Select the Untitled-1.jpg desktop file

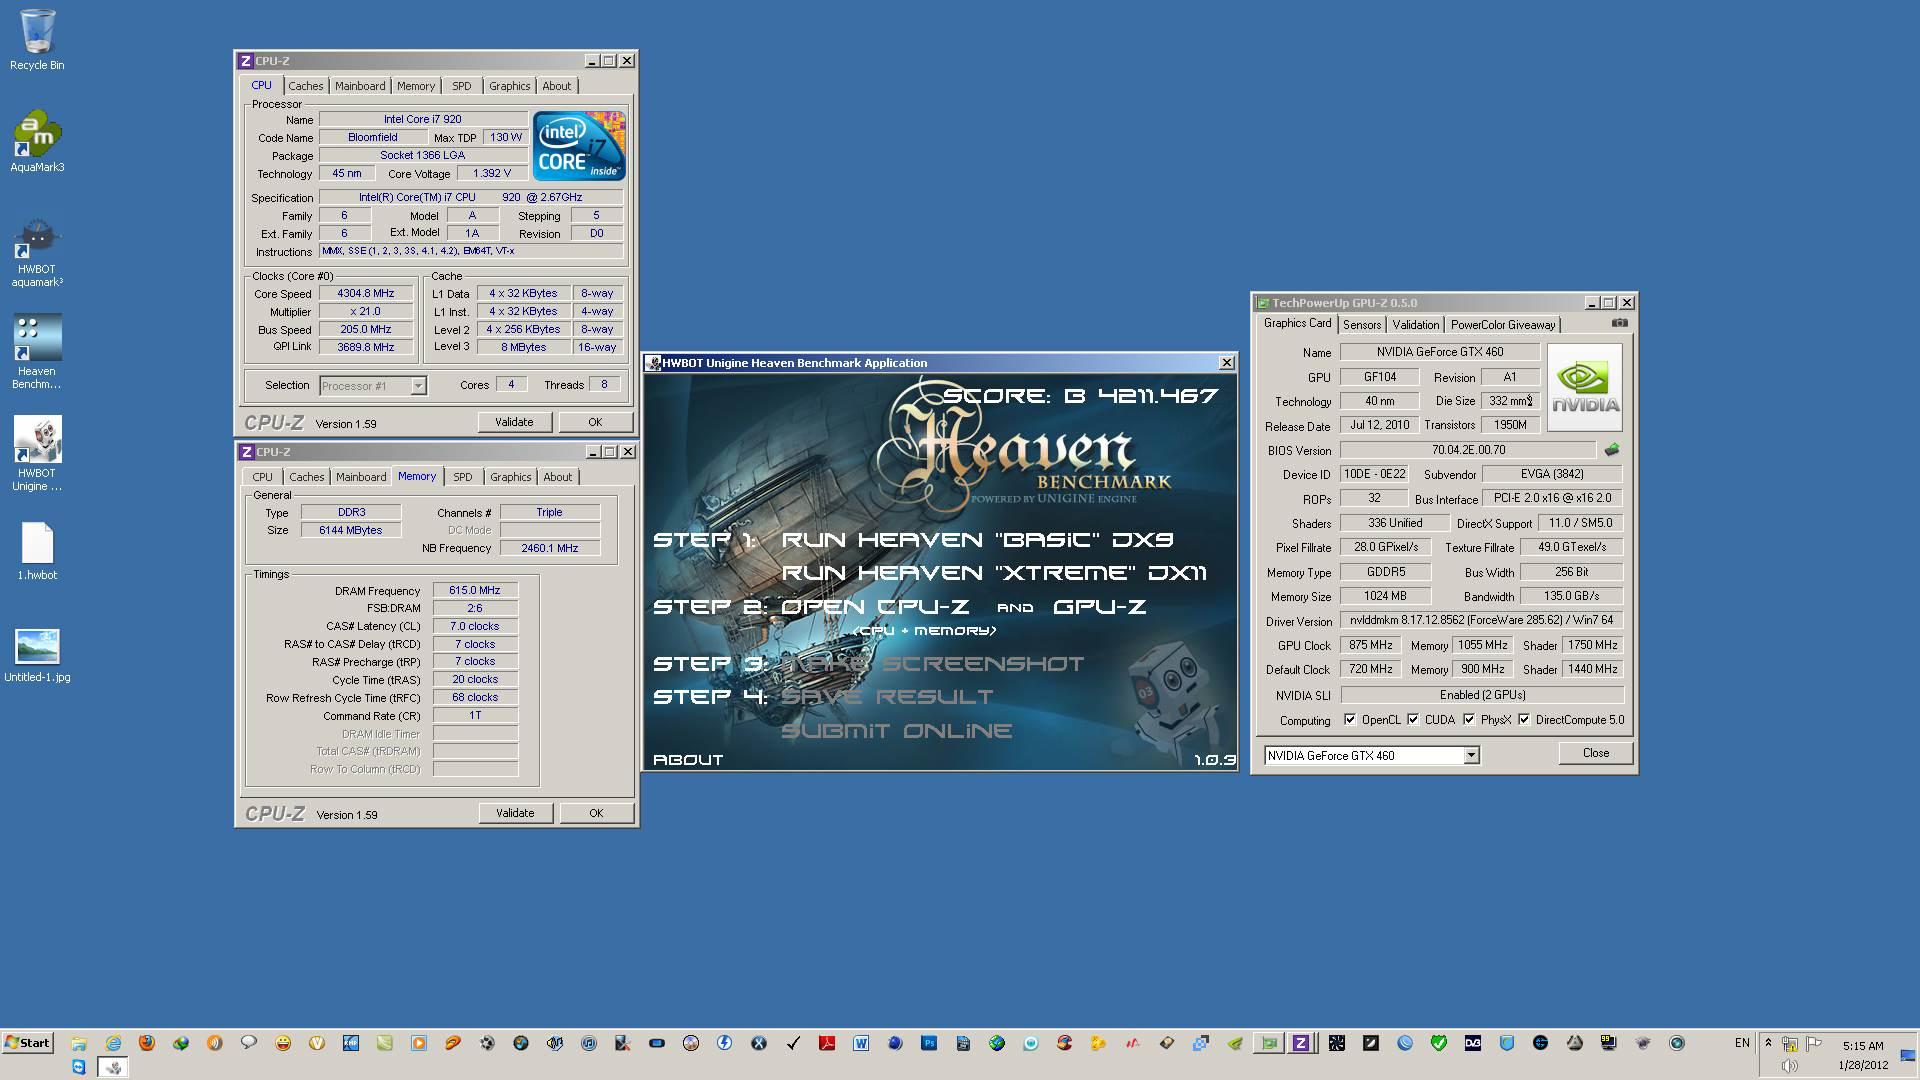(37, 655)
